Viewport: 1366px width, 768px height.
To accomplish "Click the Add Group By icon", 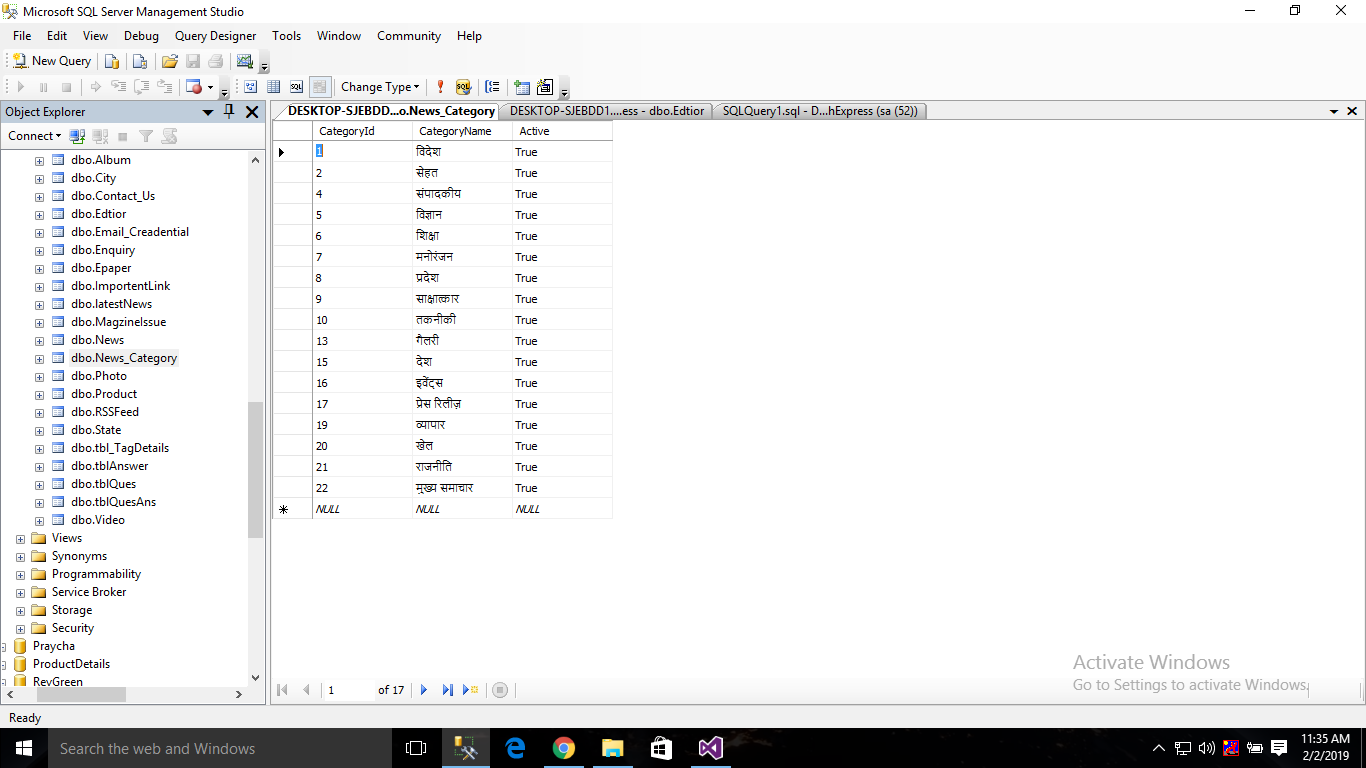I will point(492,87).
